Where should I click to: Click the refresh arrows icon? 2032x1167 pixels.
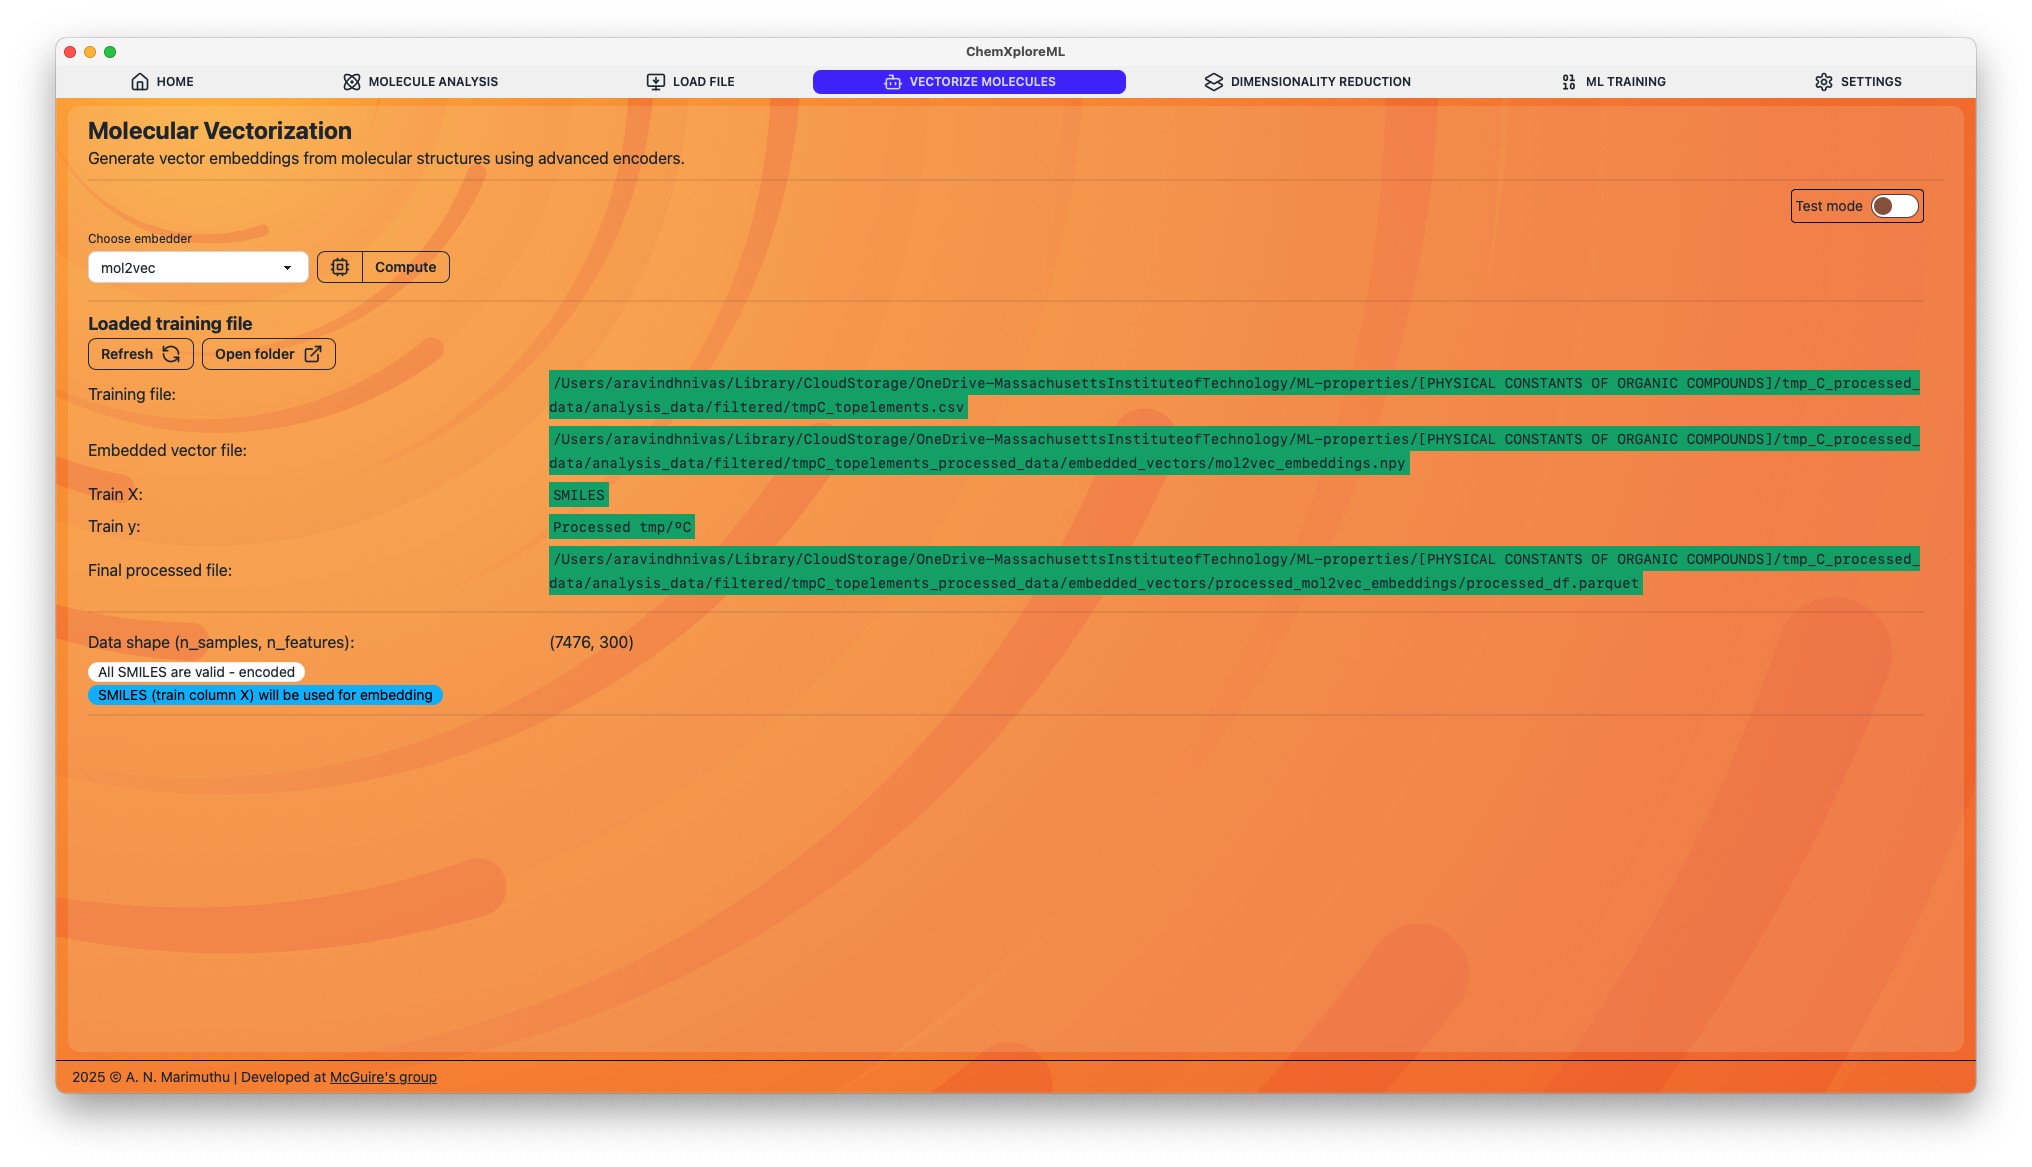[172, 354]
